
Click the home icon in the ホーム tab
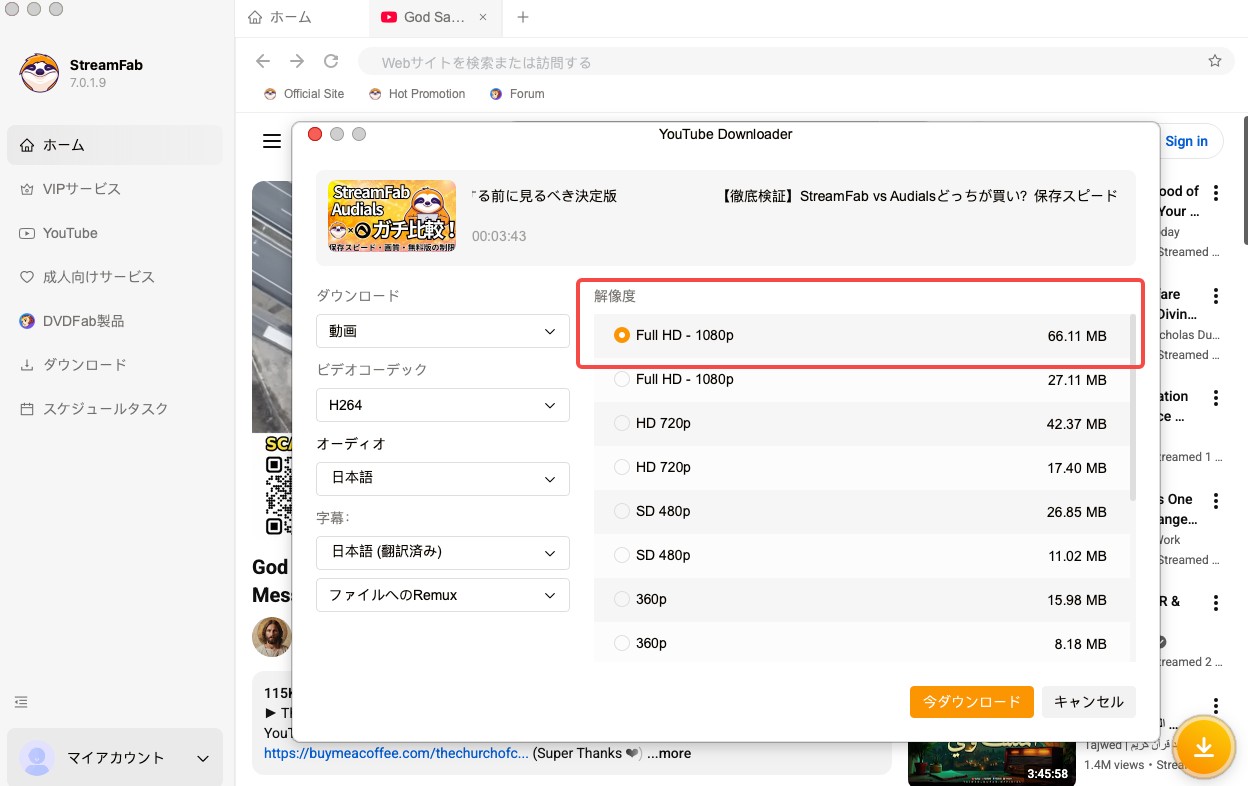(255, 17)
